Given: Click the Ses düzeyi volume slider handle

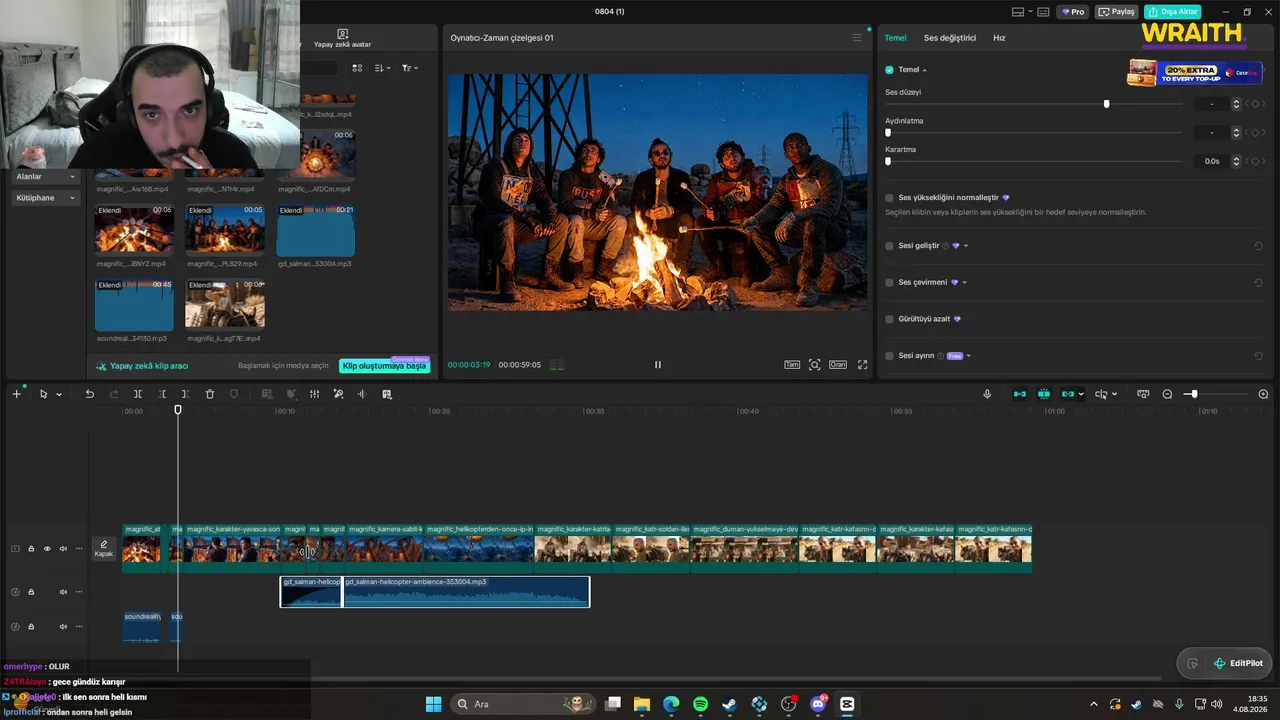Looking at the screenshot, I should click(1106, 104).
